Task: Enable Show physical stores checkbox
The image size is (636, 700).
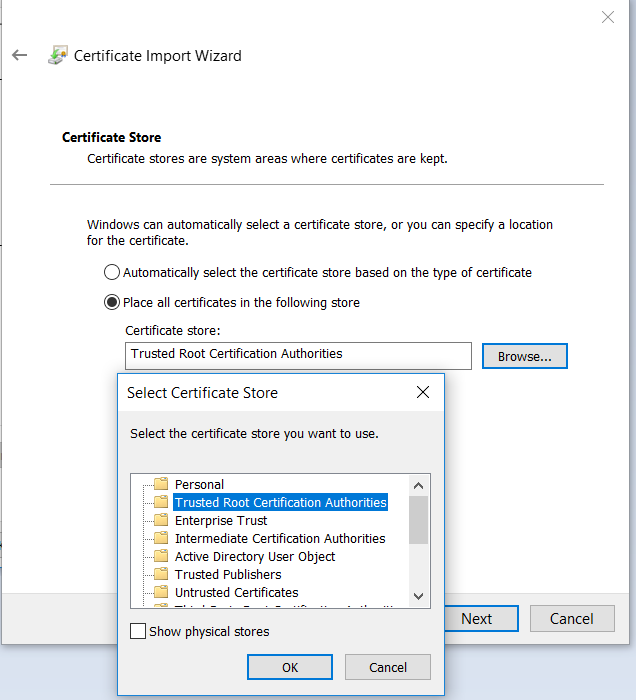Action: coord(138,632)
